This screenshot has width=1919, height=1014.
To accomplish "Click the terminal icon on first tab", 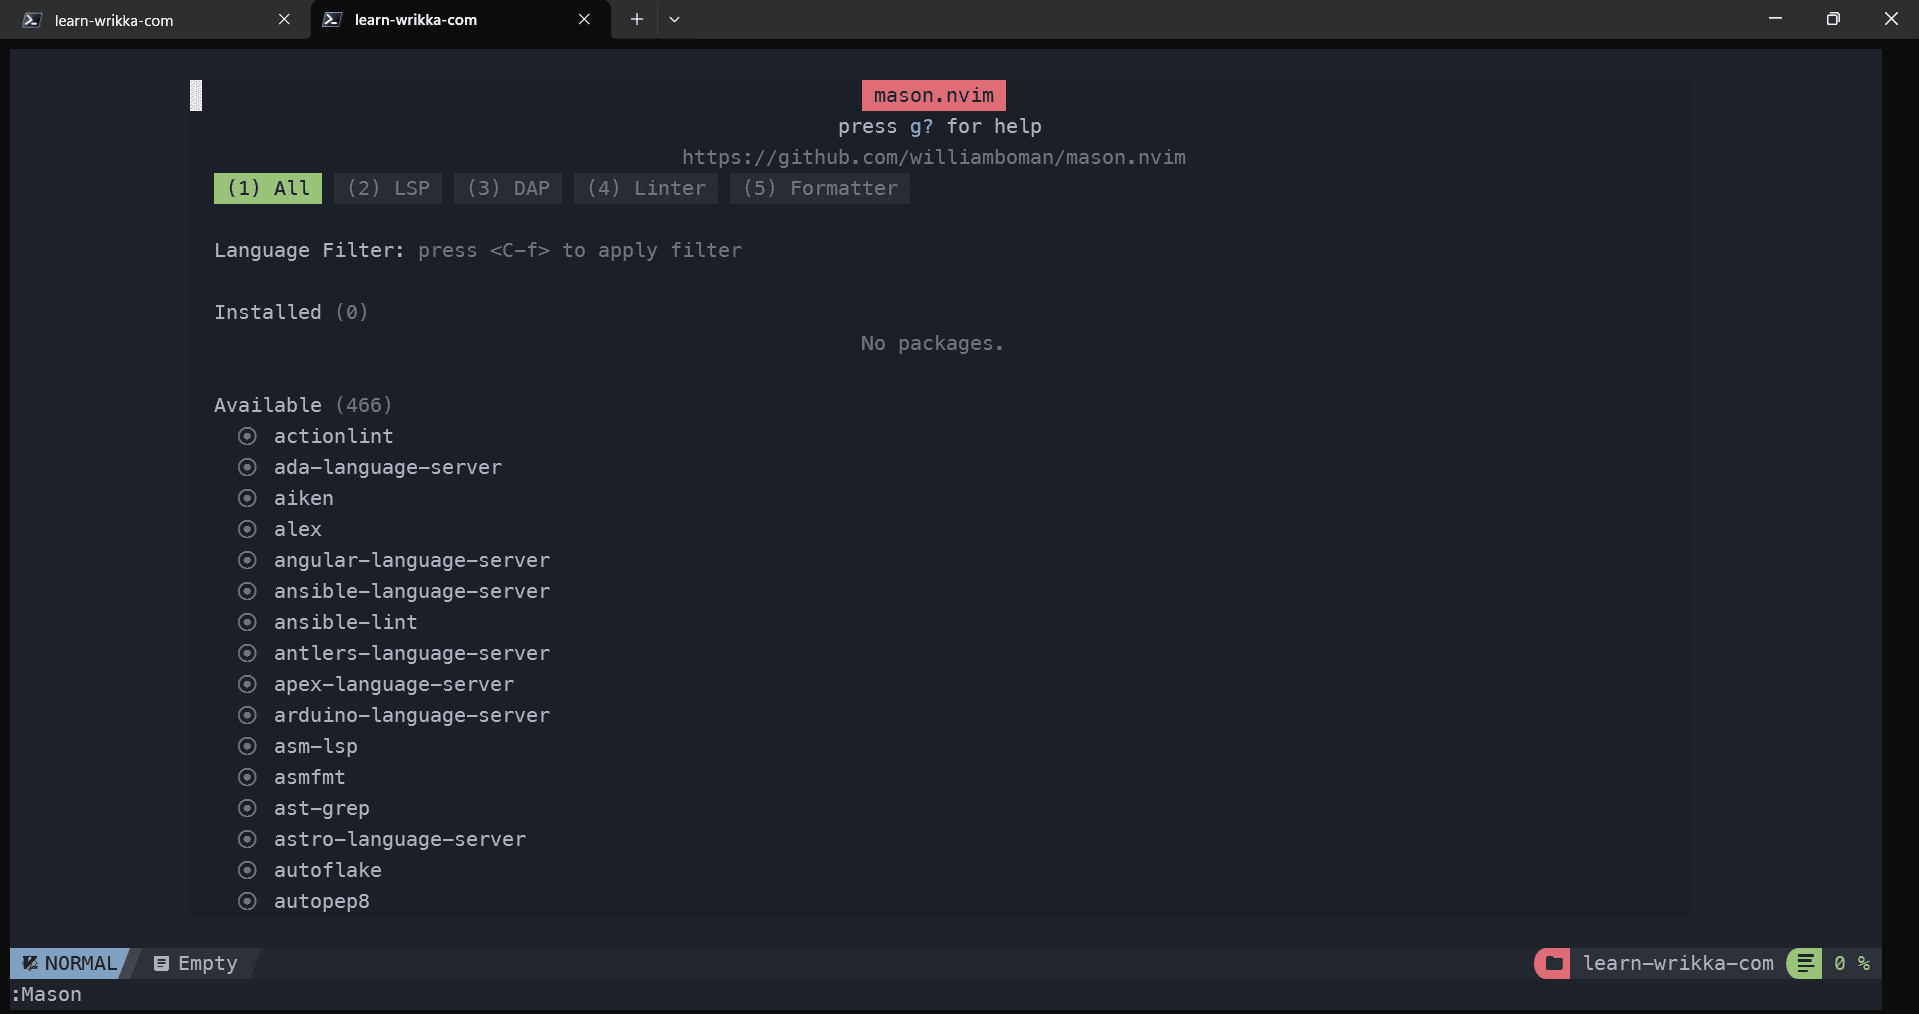I will point(32,20).
